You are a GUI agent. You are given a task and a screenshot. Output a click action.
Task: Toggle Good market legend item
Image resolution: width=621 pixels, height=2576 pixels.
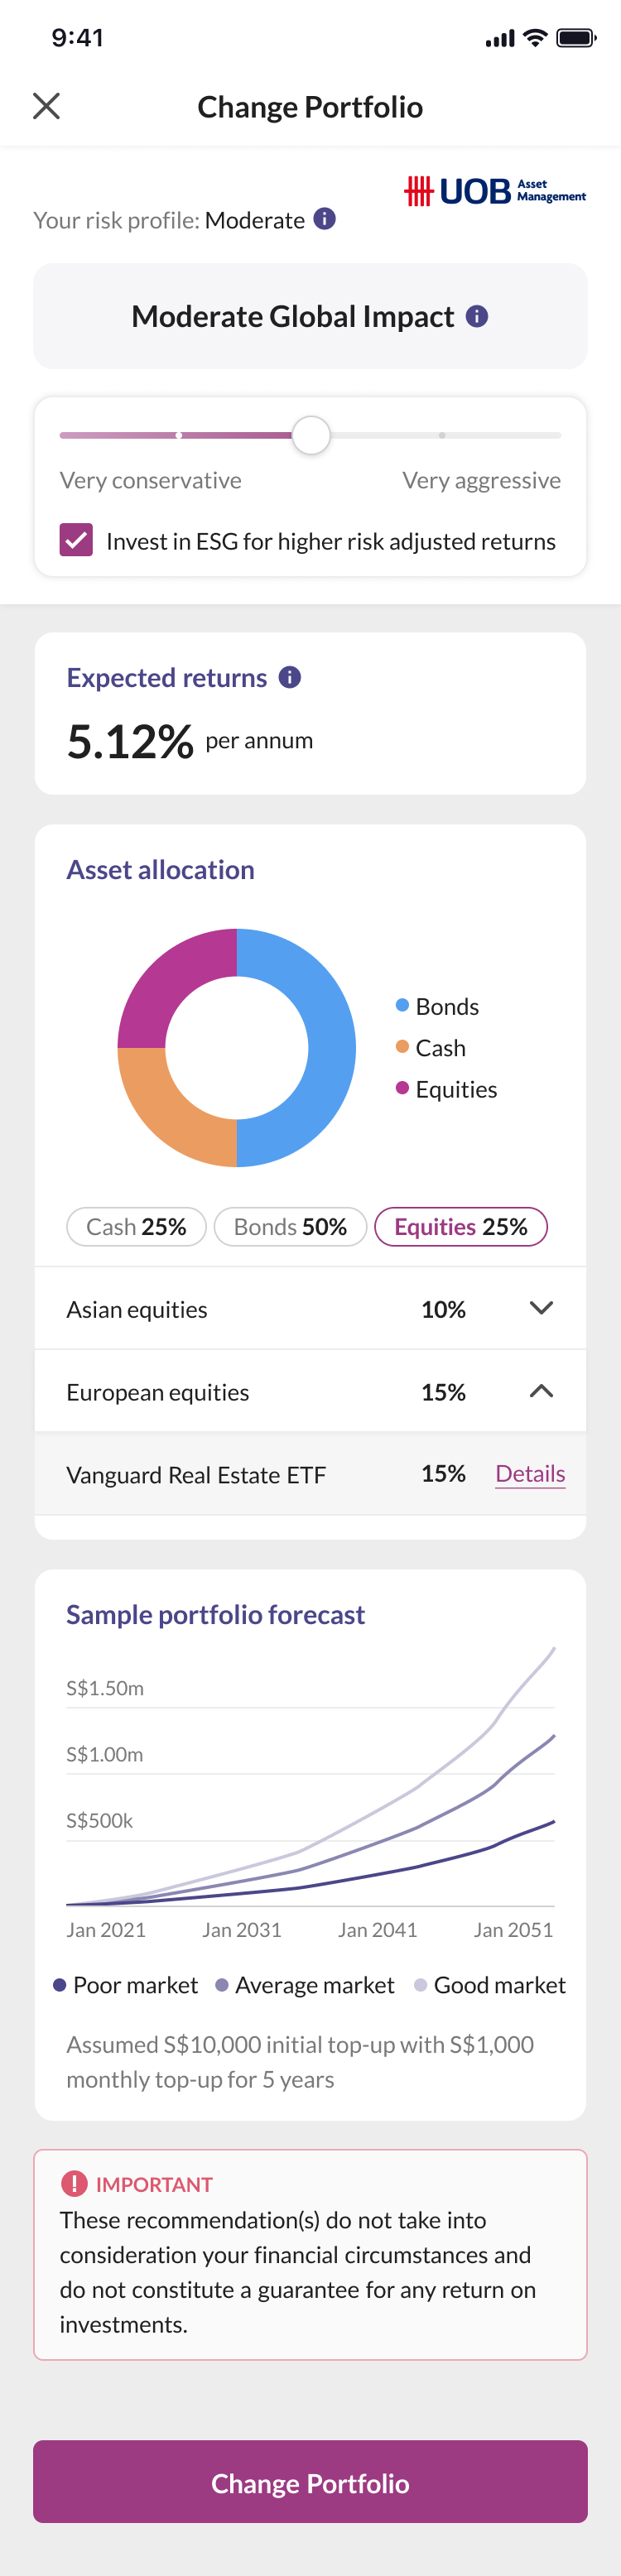pos(490,1984)
